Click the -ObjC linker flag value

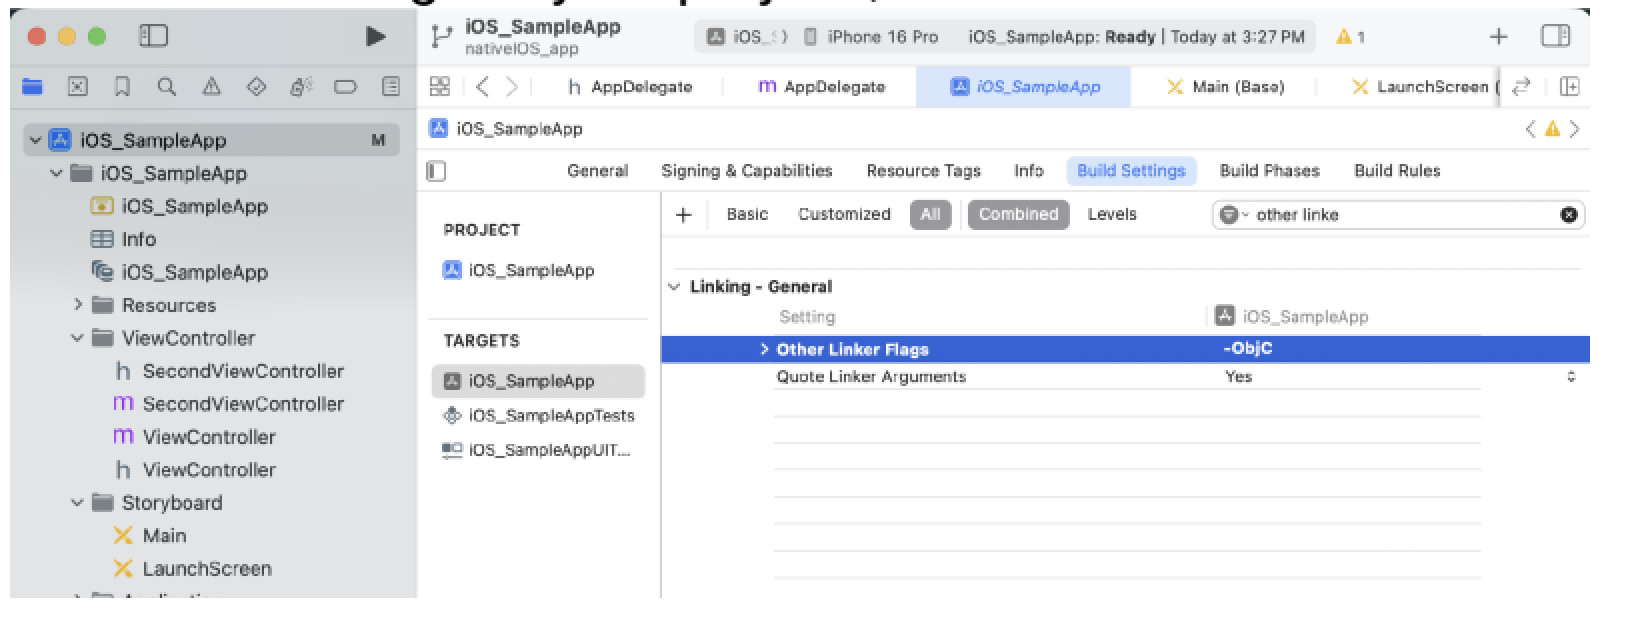pyautogui.click(x=1248, y=349)
